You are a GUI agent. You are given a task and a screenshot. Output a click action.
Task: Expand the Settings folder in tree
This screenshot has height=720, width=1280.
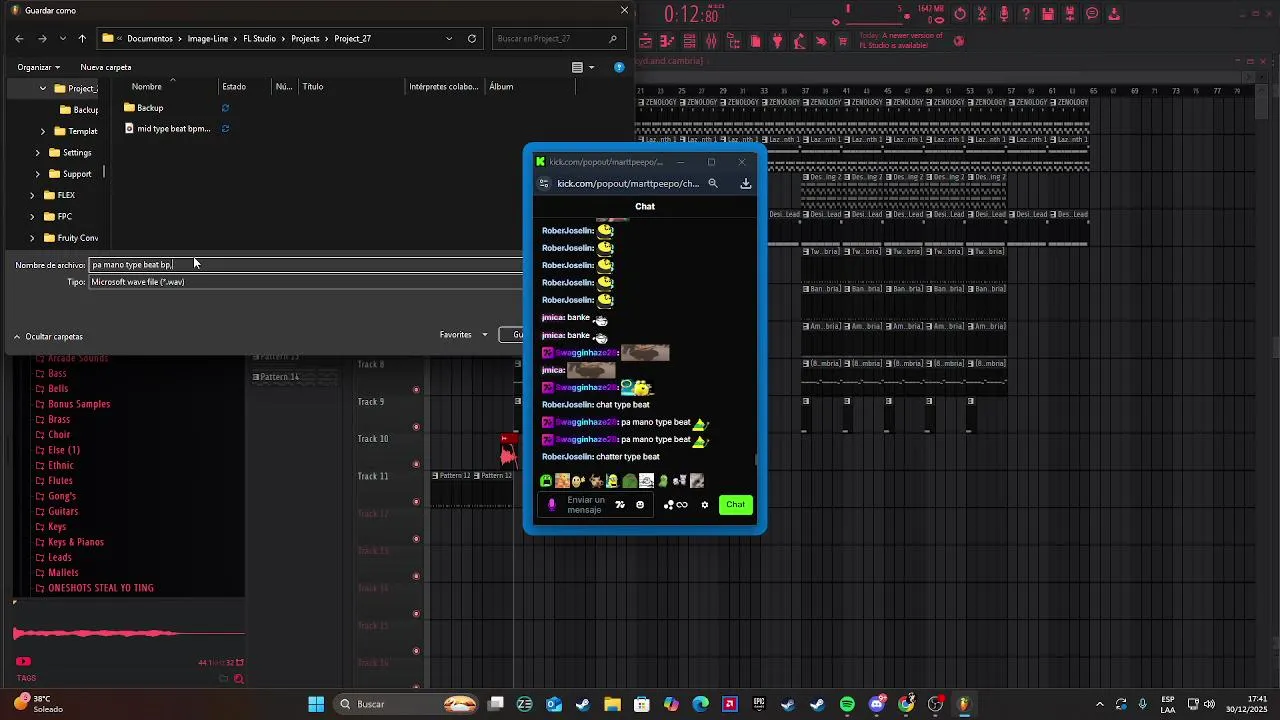38,152
